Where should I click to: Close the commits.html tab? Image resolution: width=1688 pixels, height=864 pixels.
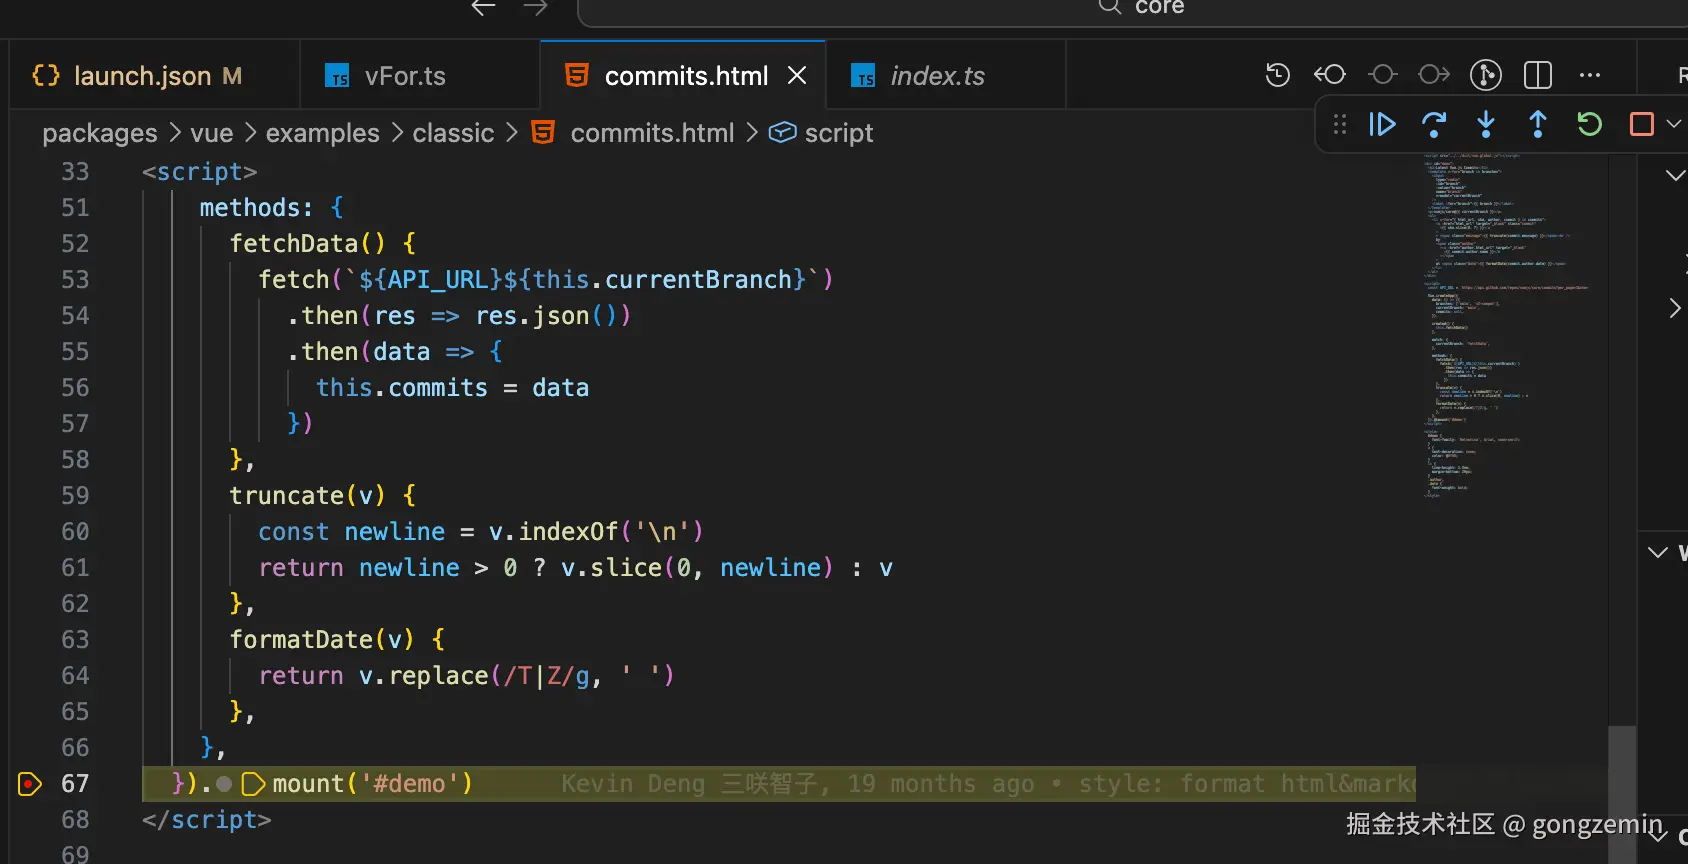[797, 76]
